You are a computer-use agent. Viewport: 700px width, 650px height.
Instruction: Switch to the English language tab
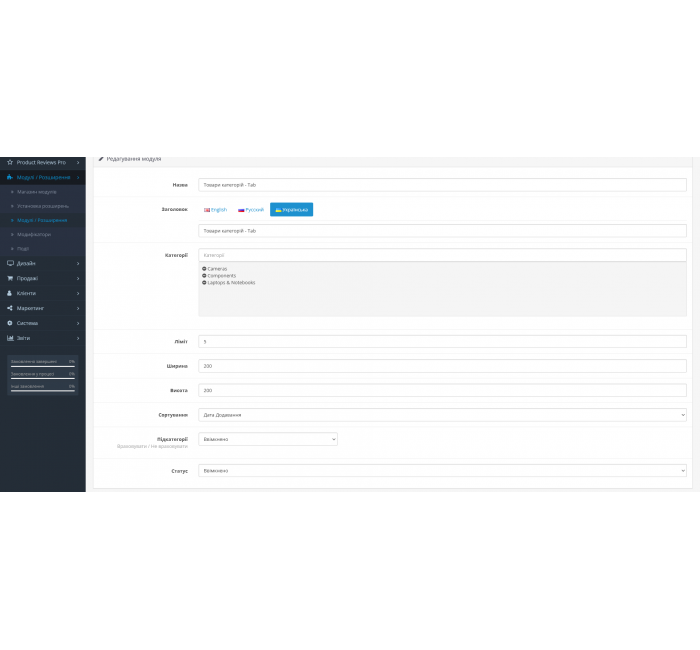pos(216,209)
